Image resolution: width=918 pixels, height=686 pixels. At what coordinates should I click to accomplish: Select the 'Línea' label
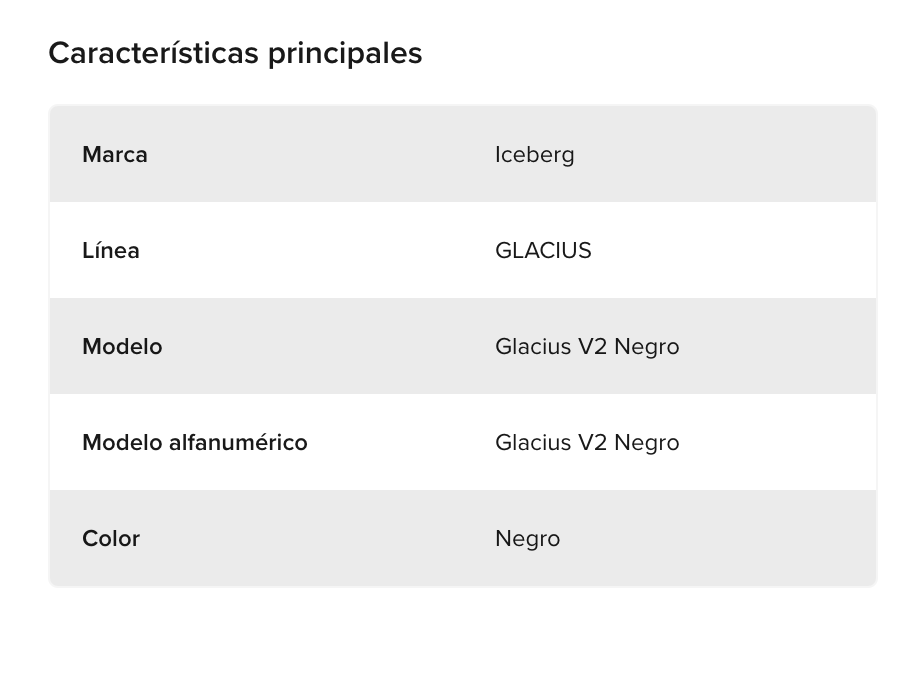pos(111,251)
